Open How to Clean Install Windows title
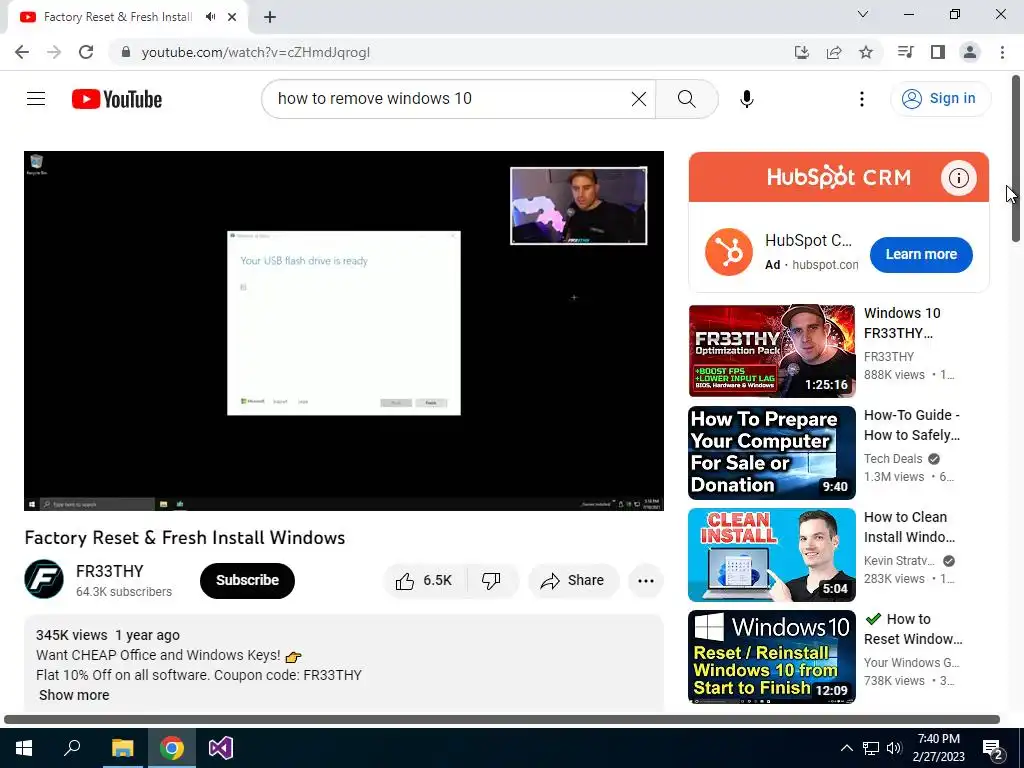 coord(909,526)
